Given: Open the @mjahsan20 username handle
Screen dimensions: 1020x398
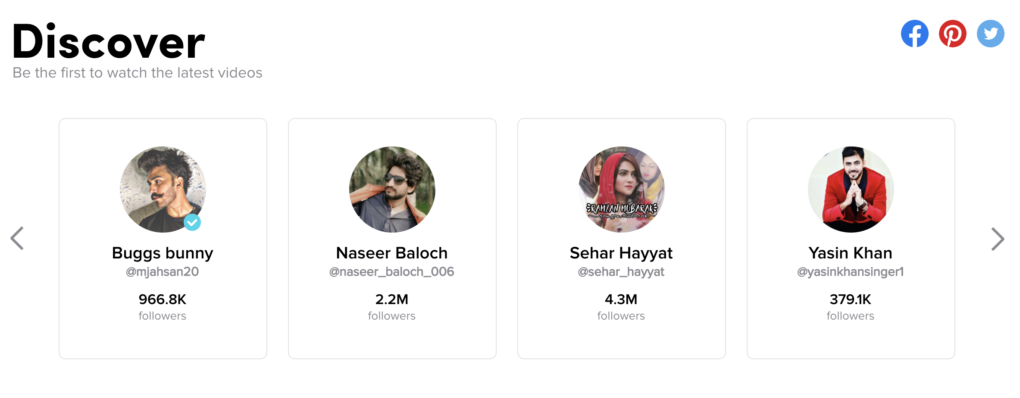Looking at the screenshot, I should point(163,272).
